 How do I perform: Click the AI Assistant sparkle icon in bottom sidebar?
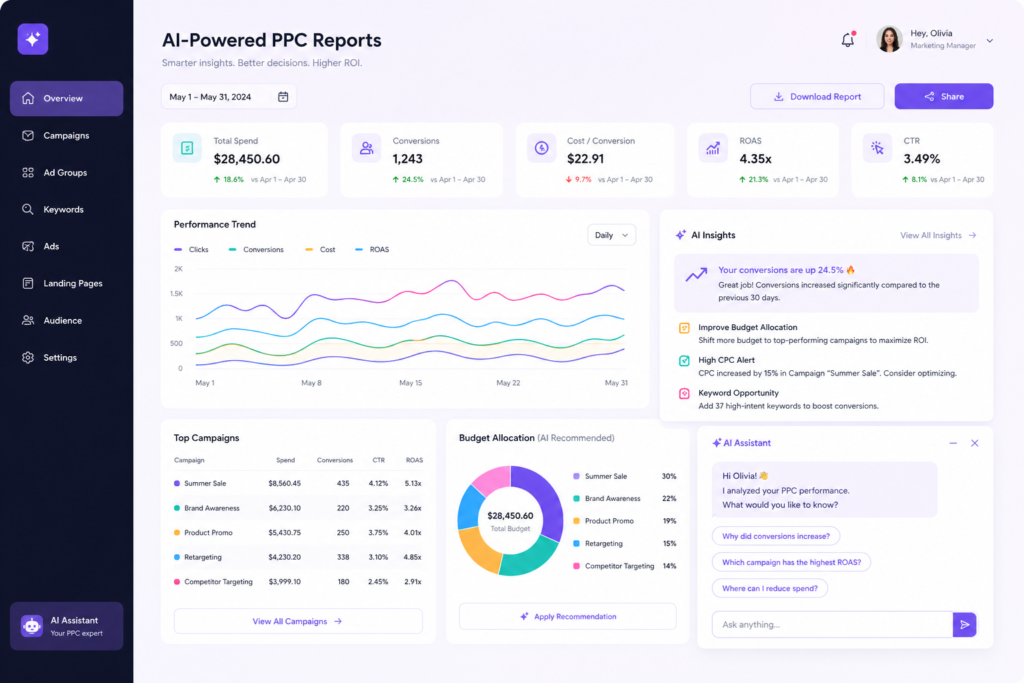click(33, 625)
